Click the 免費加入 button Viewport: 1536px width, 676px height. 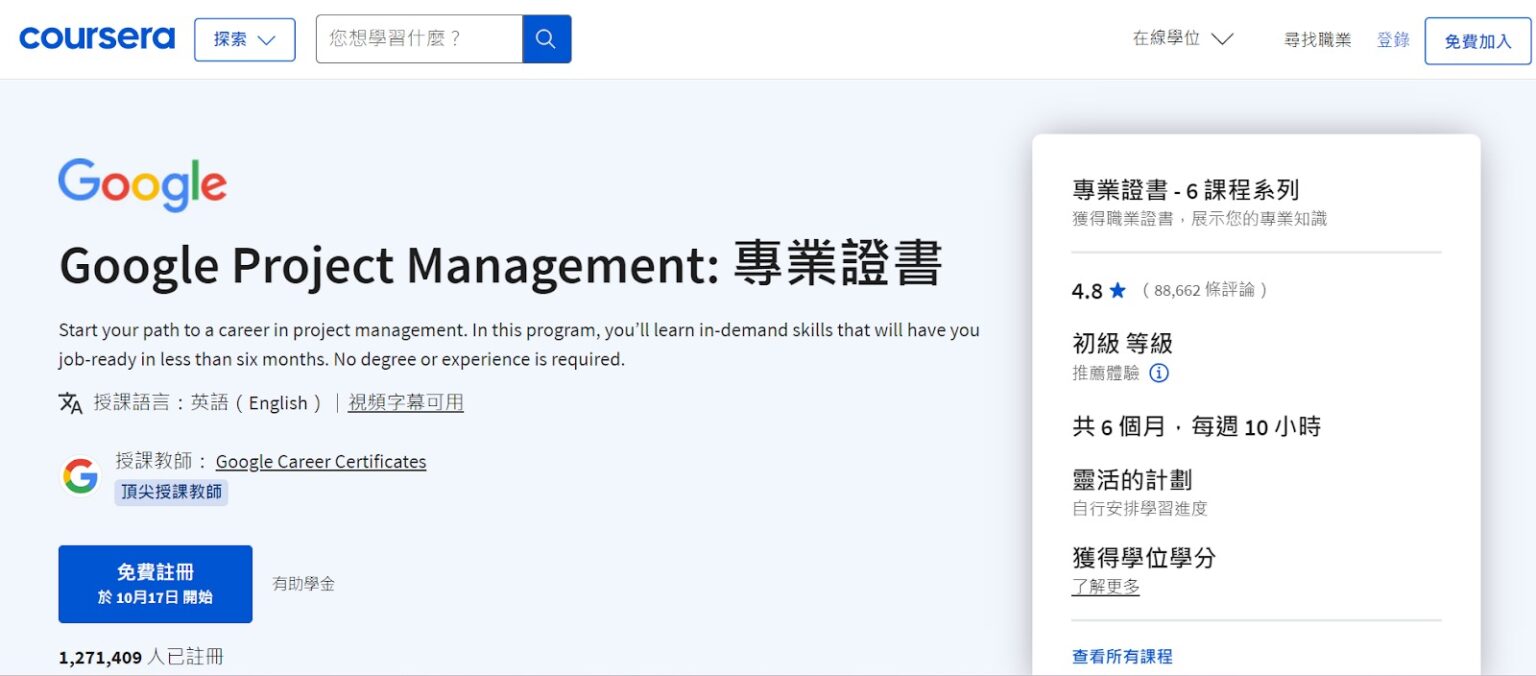point(1476,41)
